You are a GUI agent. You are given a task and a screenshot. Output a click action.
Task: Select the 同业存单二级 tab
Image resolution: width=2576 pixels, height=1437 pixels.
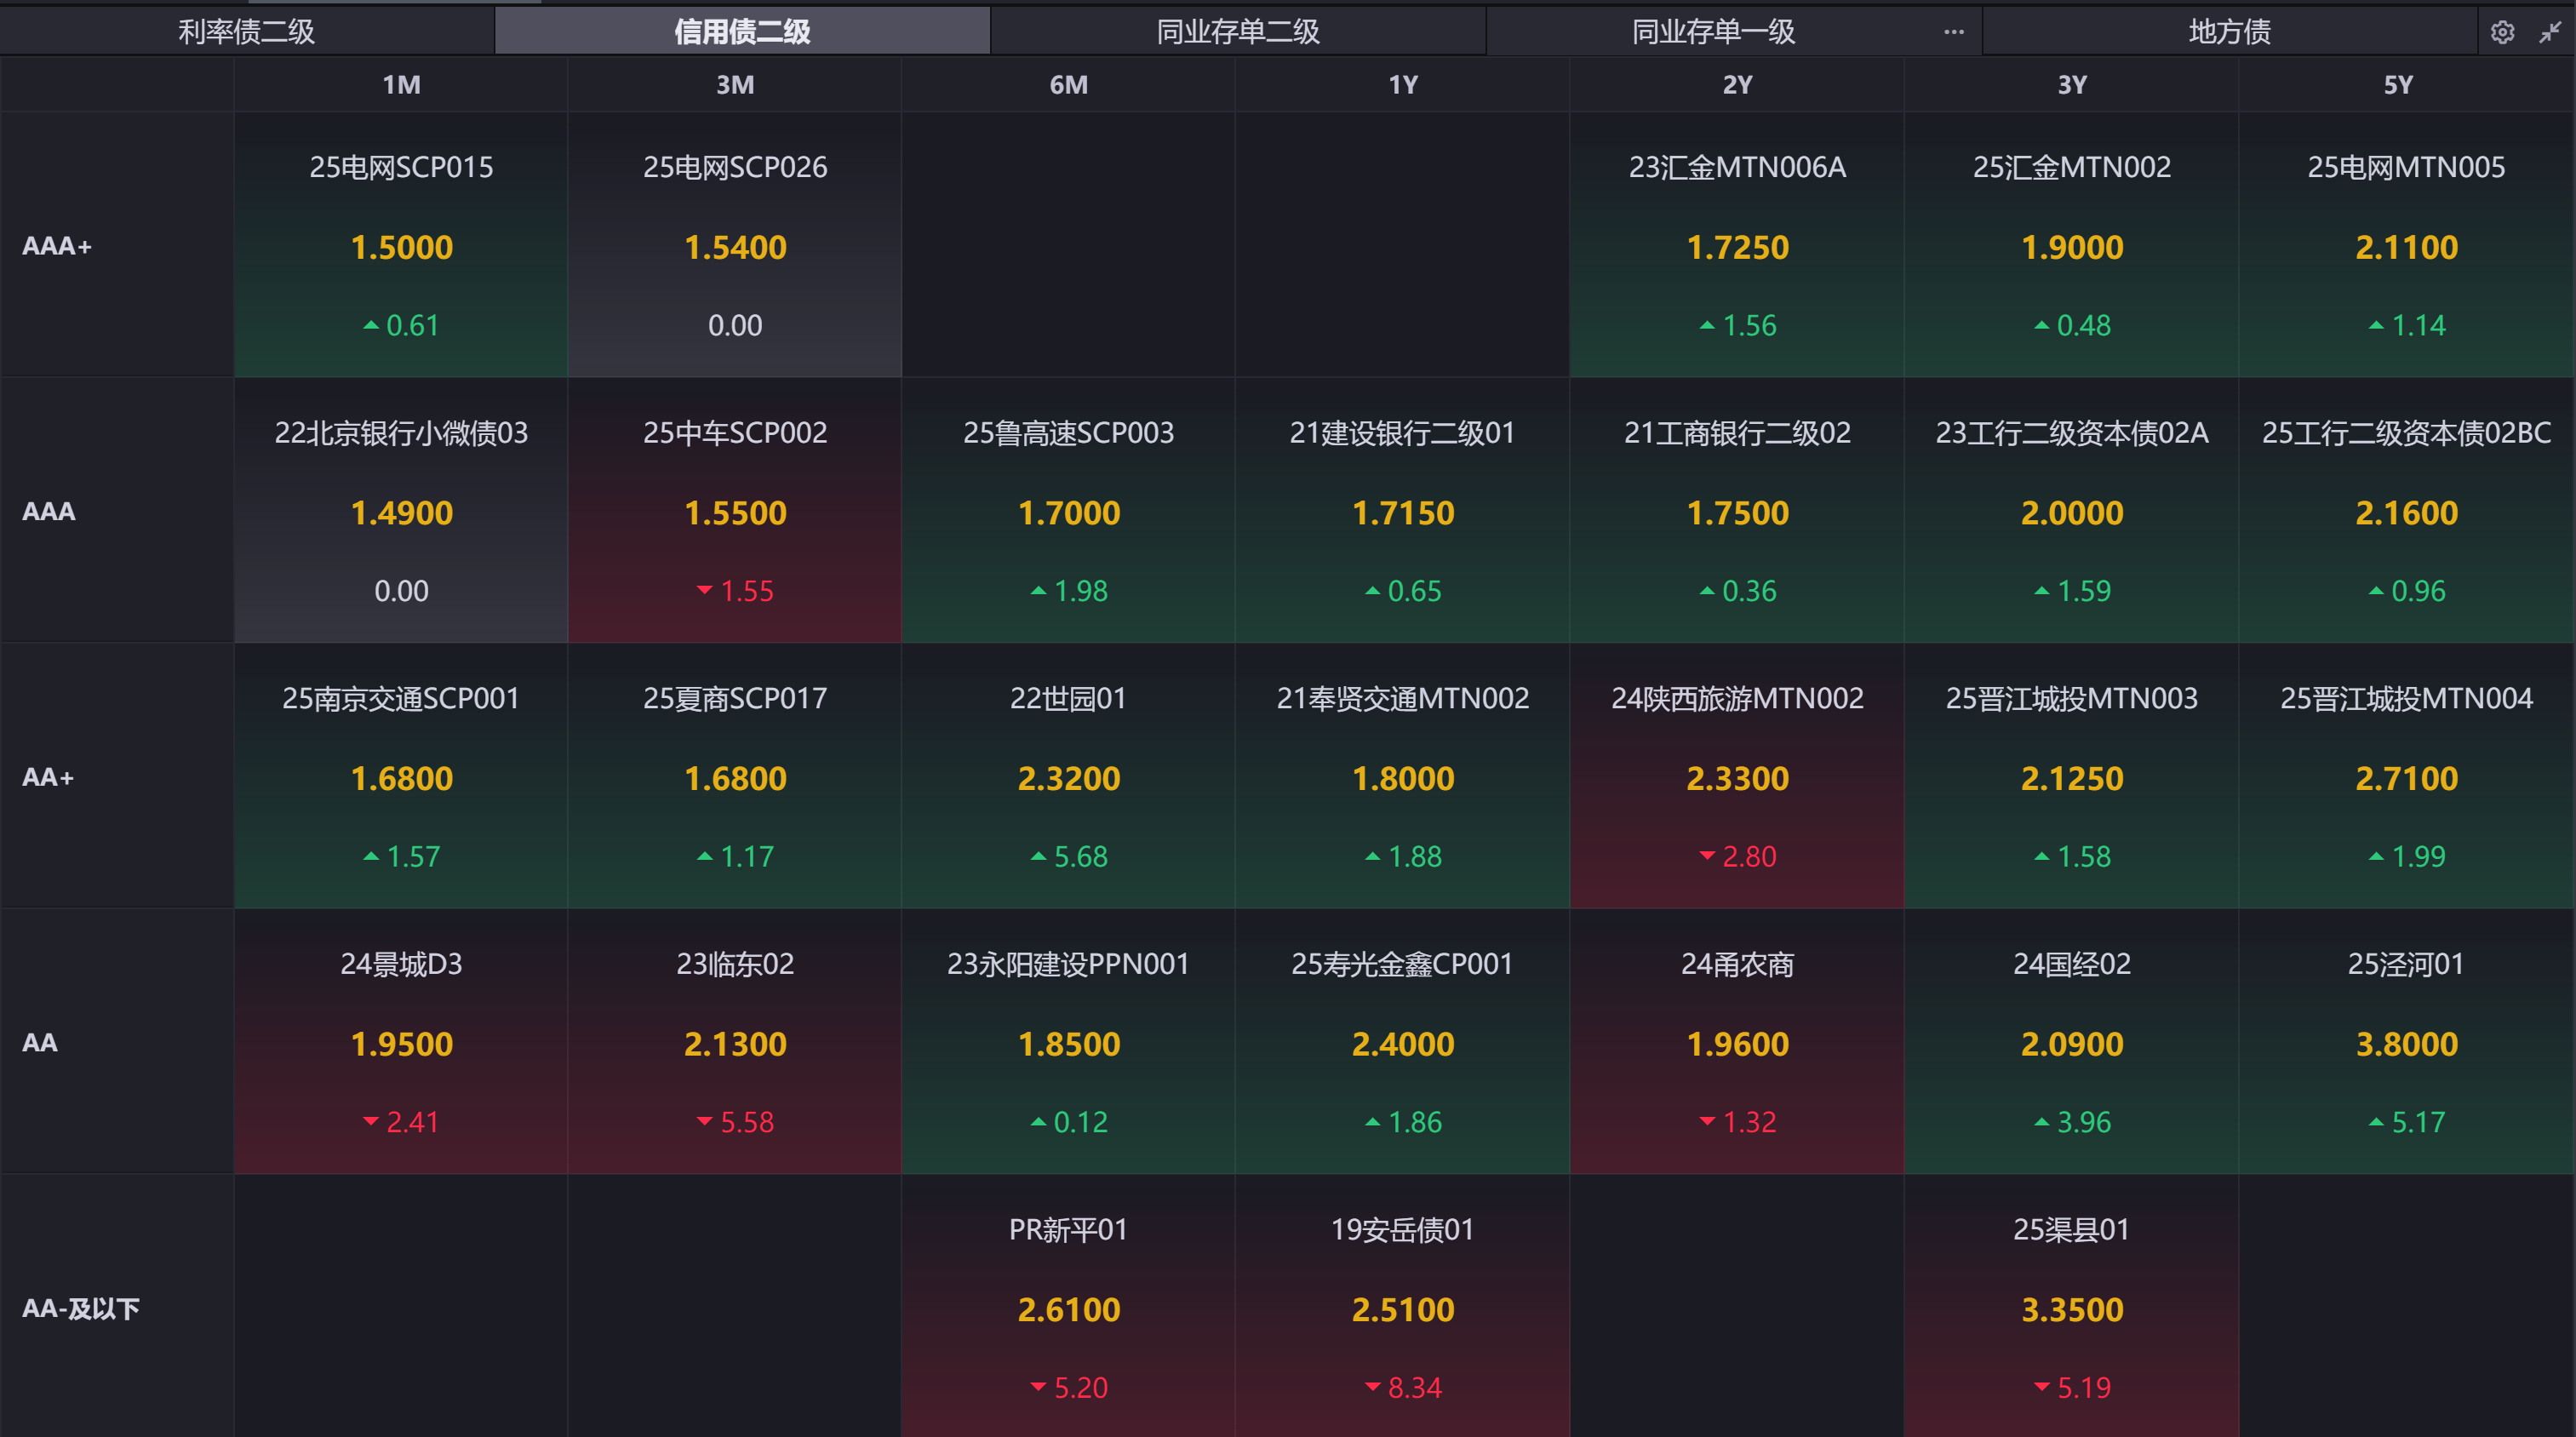[x=1237, y=32]
